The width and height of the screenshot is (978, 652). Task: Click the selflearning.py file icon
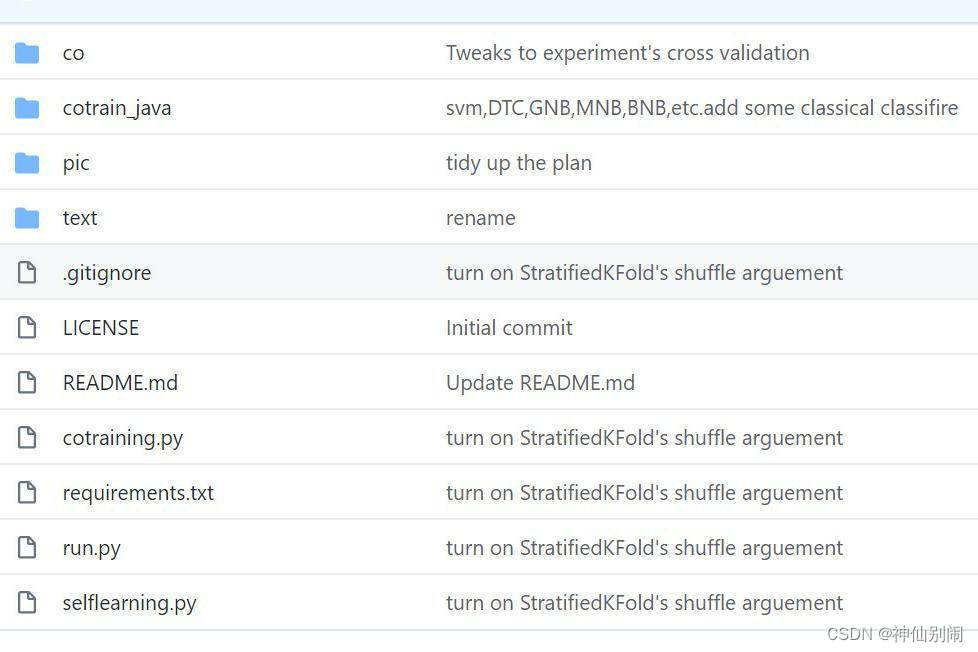(27, 602)
